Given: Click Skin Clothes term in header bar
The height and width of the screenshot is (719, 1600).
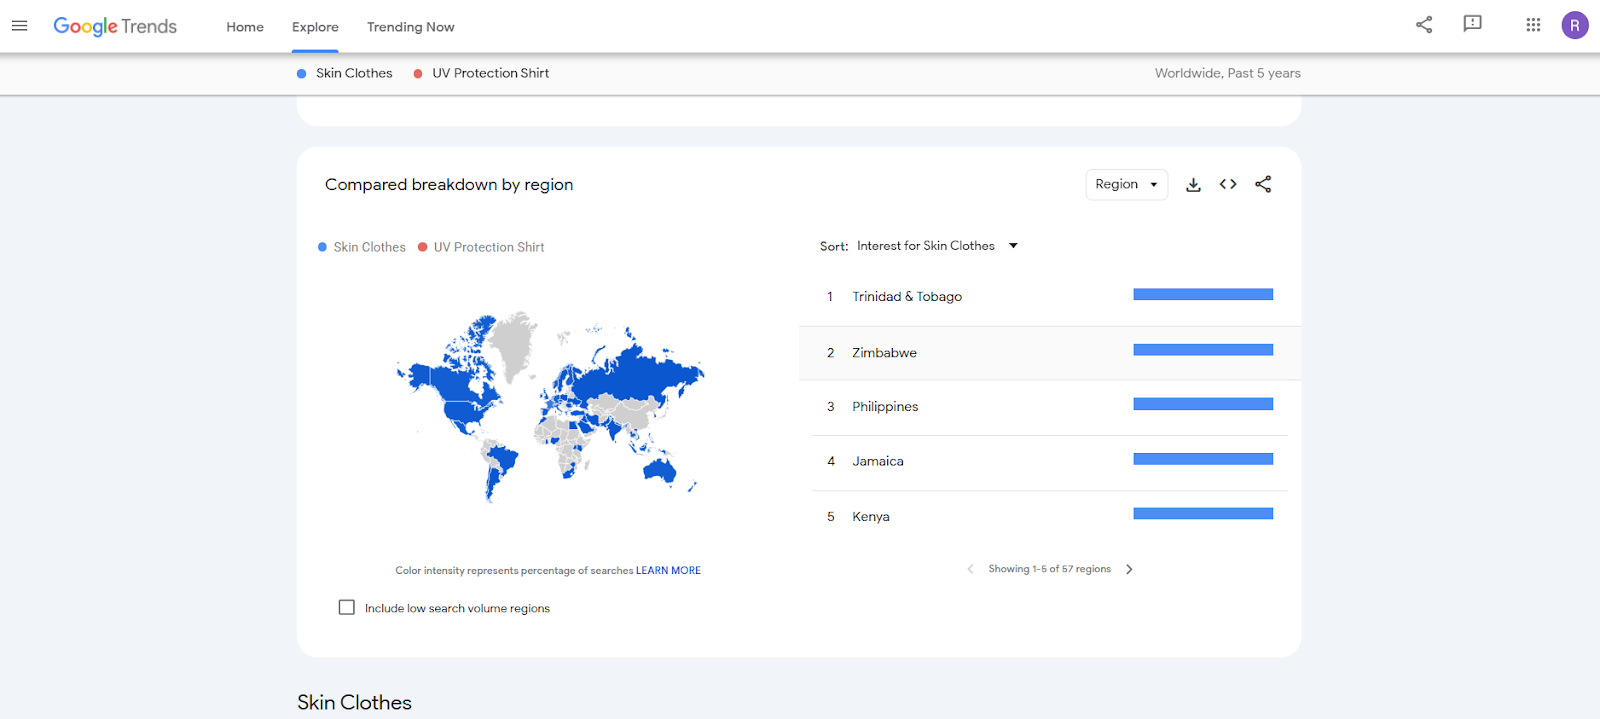Looking at the screenshot, I should click(x=354, y=74).
